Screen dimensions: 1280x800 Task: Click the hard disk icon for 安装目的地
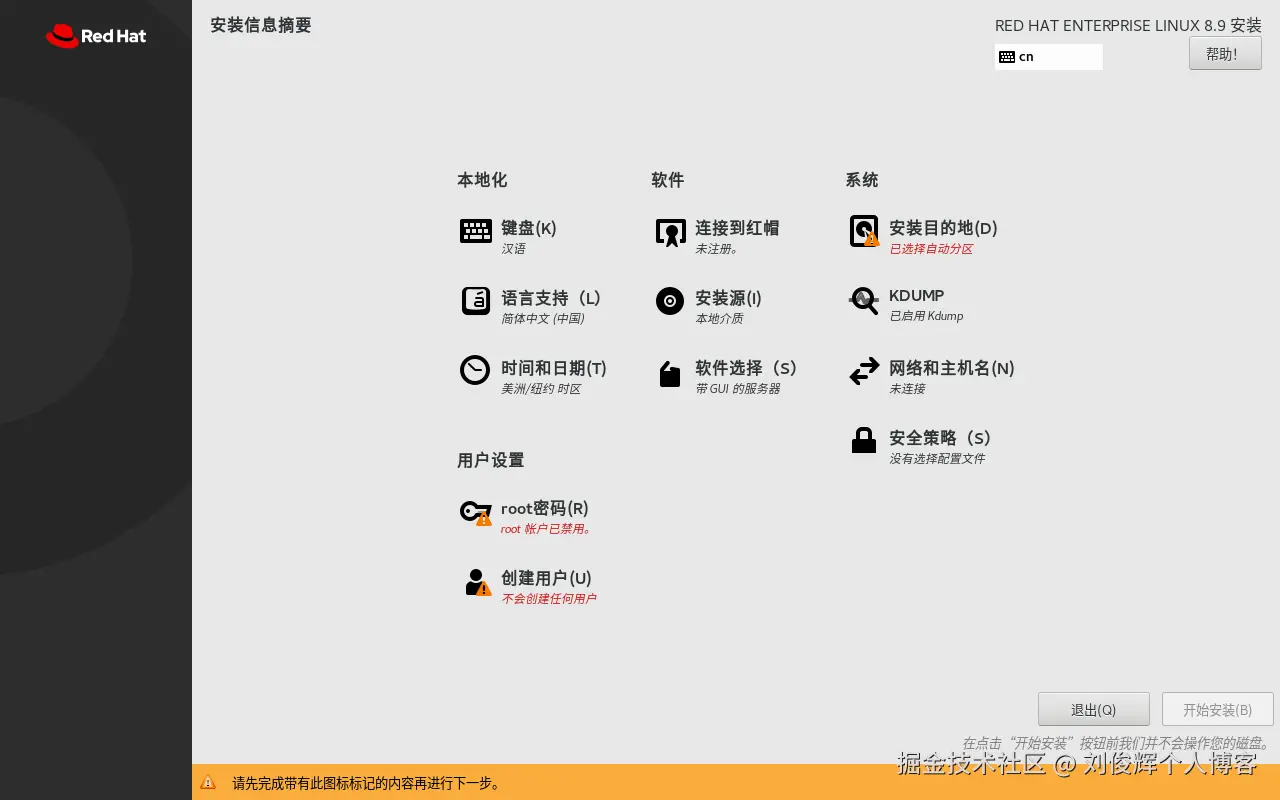(864, 231)
